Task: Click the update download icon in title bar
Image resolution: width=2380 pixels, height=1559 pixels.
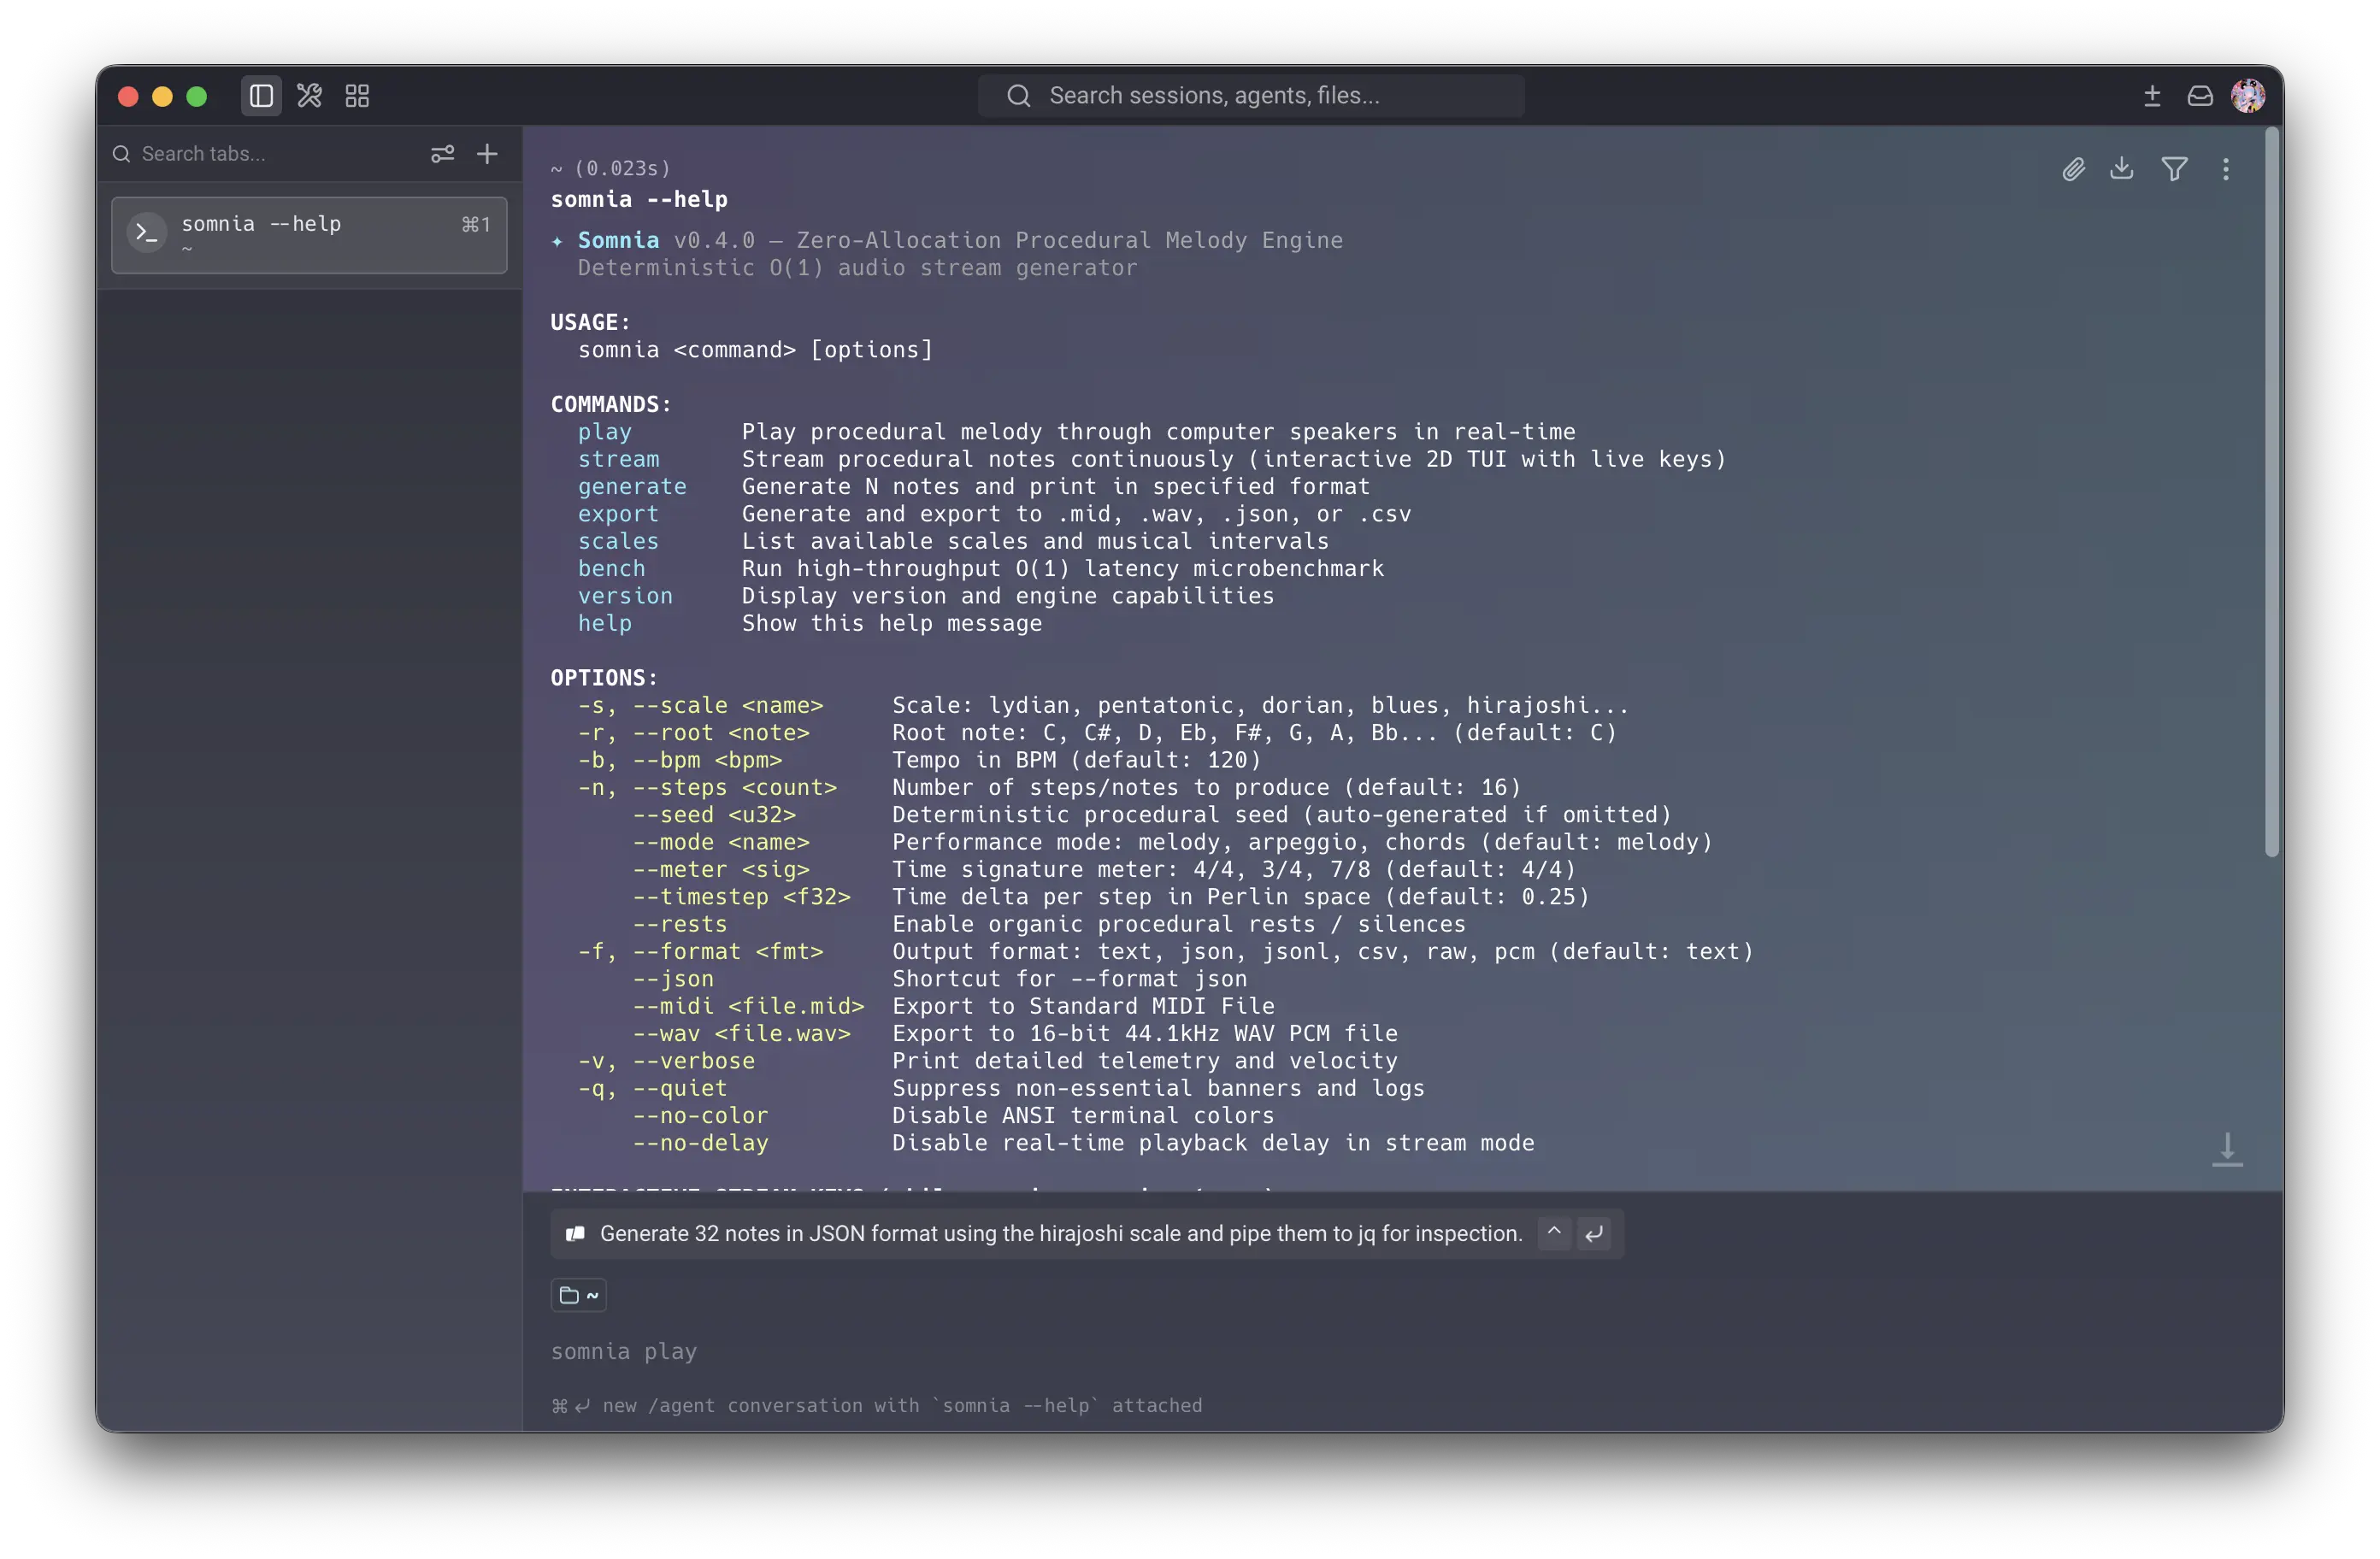Action: [2152, 96]
